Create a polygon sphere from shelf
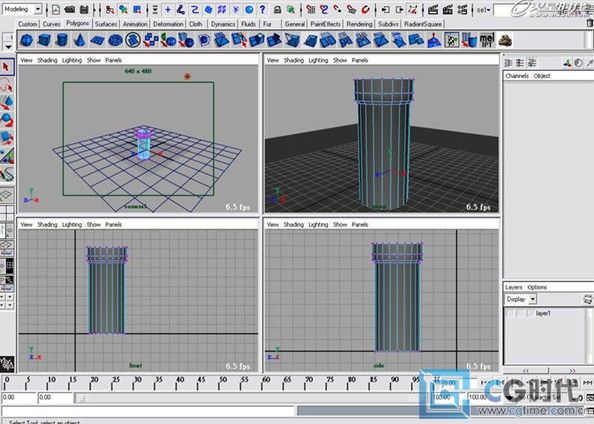The width and height of the screenshot is (594, 424). tap(27, 40)
